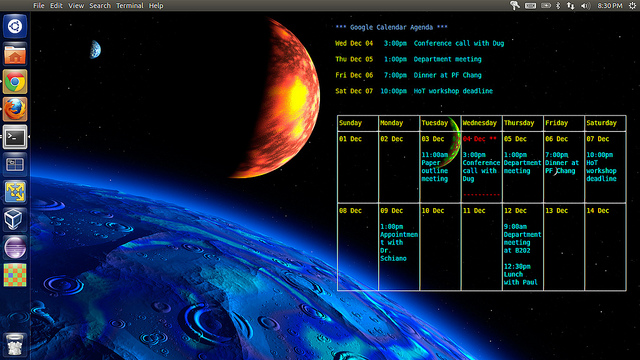The image size is (640, 360).
Task: Open the Workspace Switcher
Action: [x=15, y=164]
